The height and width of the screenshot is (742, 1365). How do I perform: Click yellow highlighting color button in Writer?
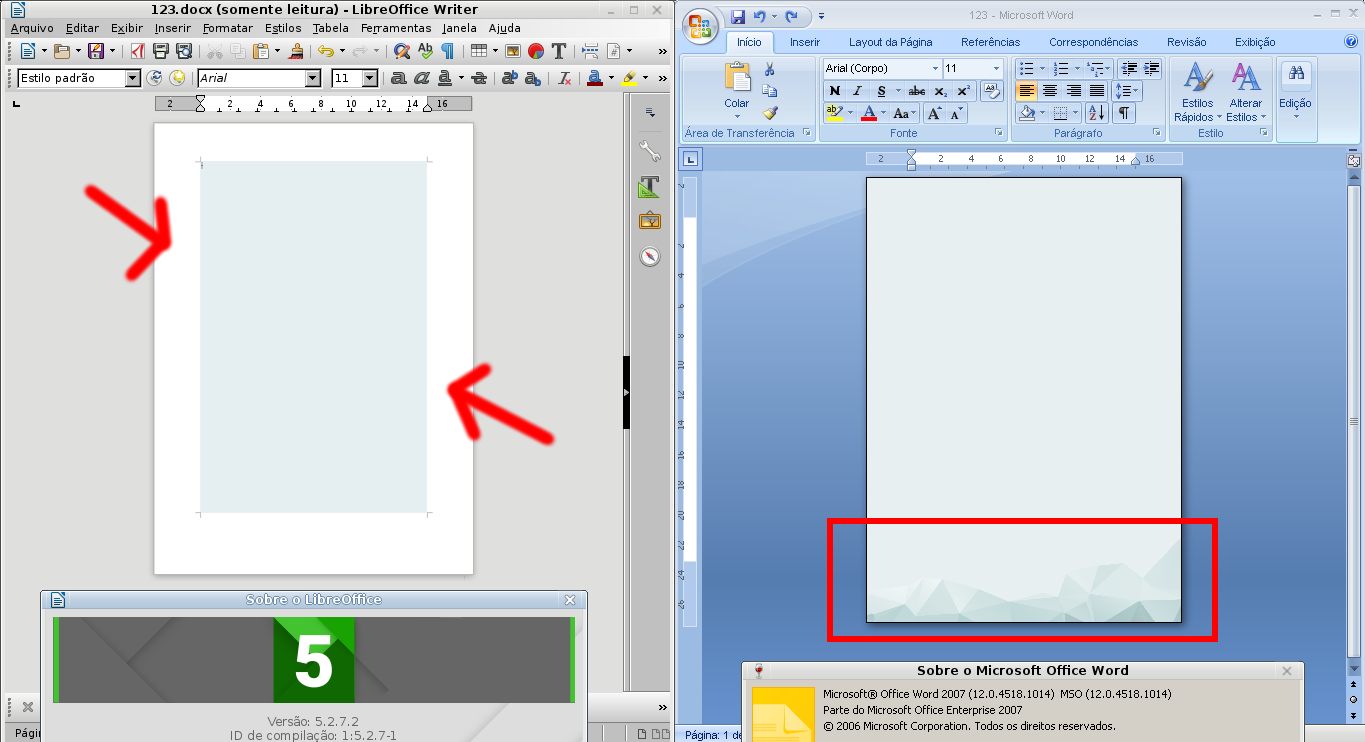[x=629, y=78]
